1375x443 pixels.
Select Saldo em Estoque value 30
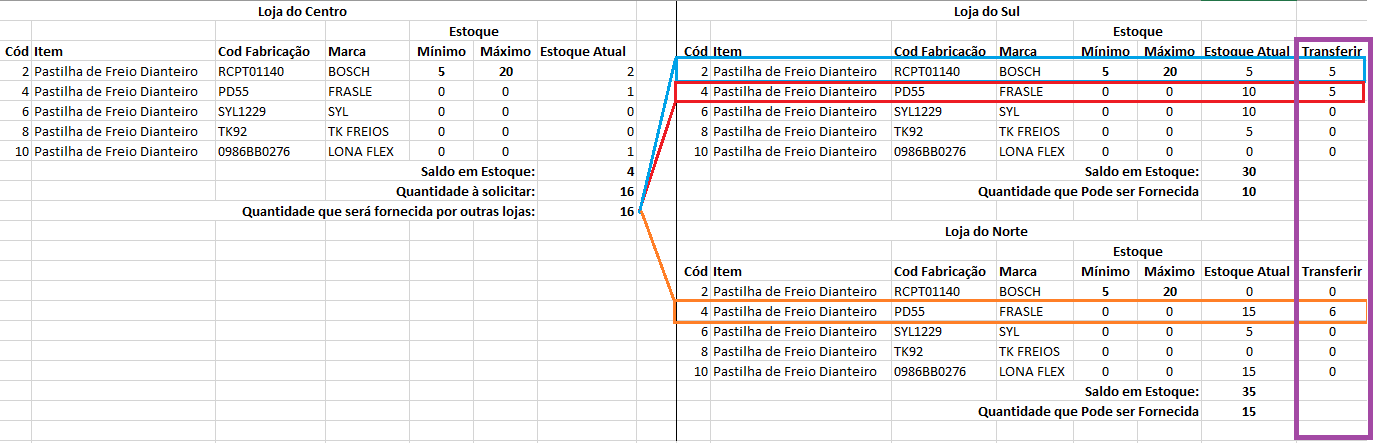tap(1248, 171)
